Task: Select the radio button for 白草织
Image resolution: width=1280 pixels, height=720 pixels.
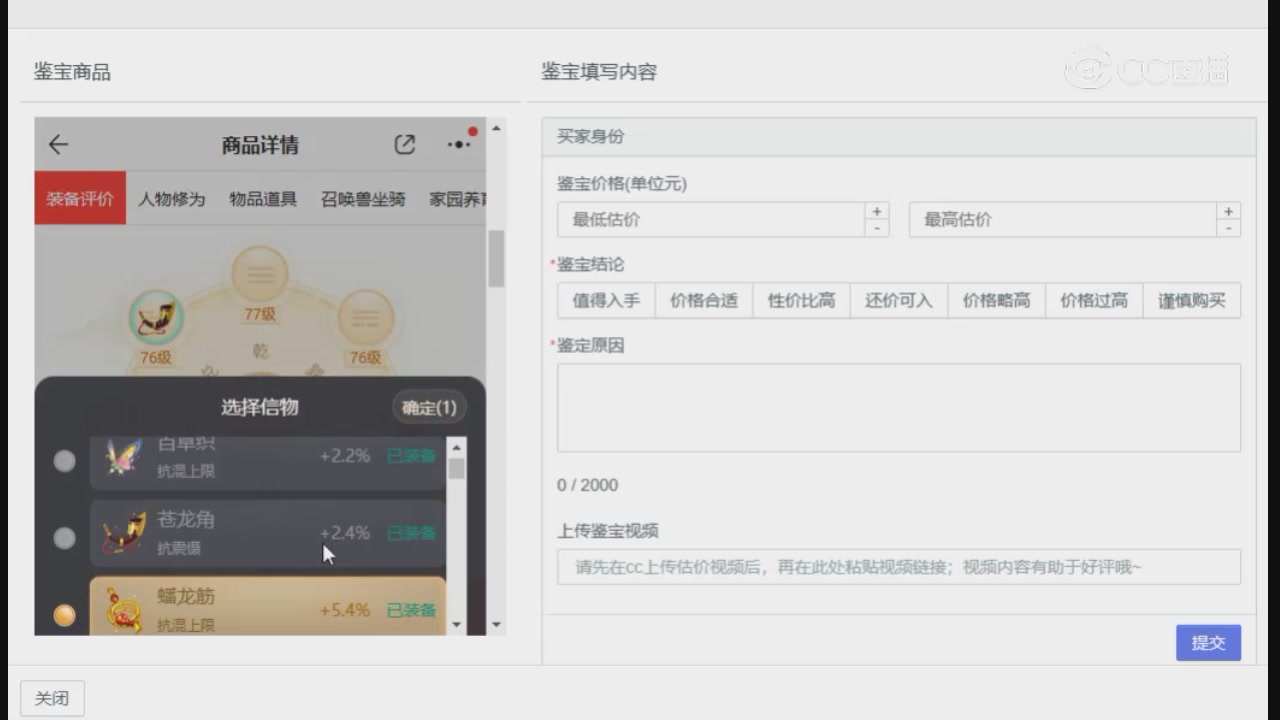Action: pyautogui.click(x=64, y=461)
